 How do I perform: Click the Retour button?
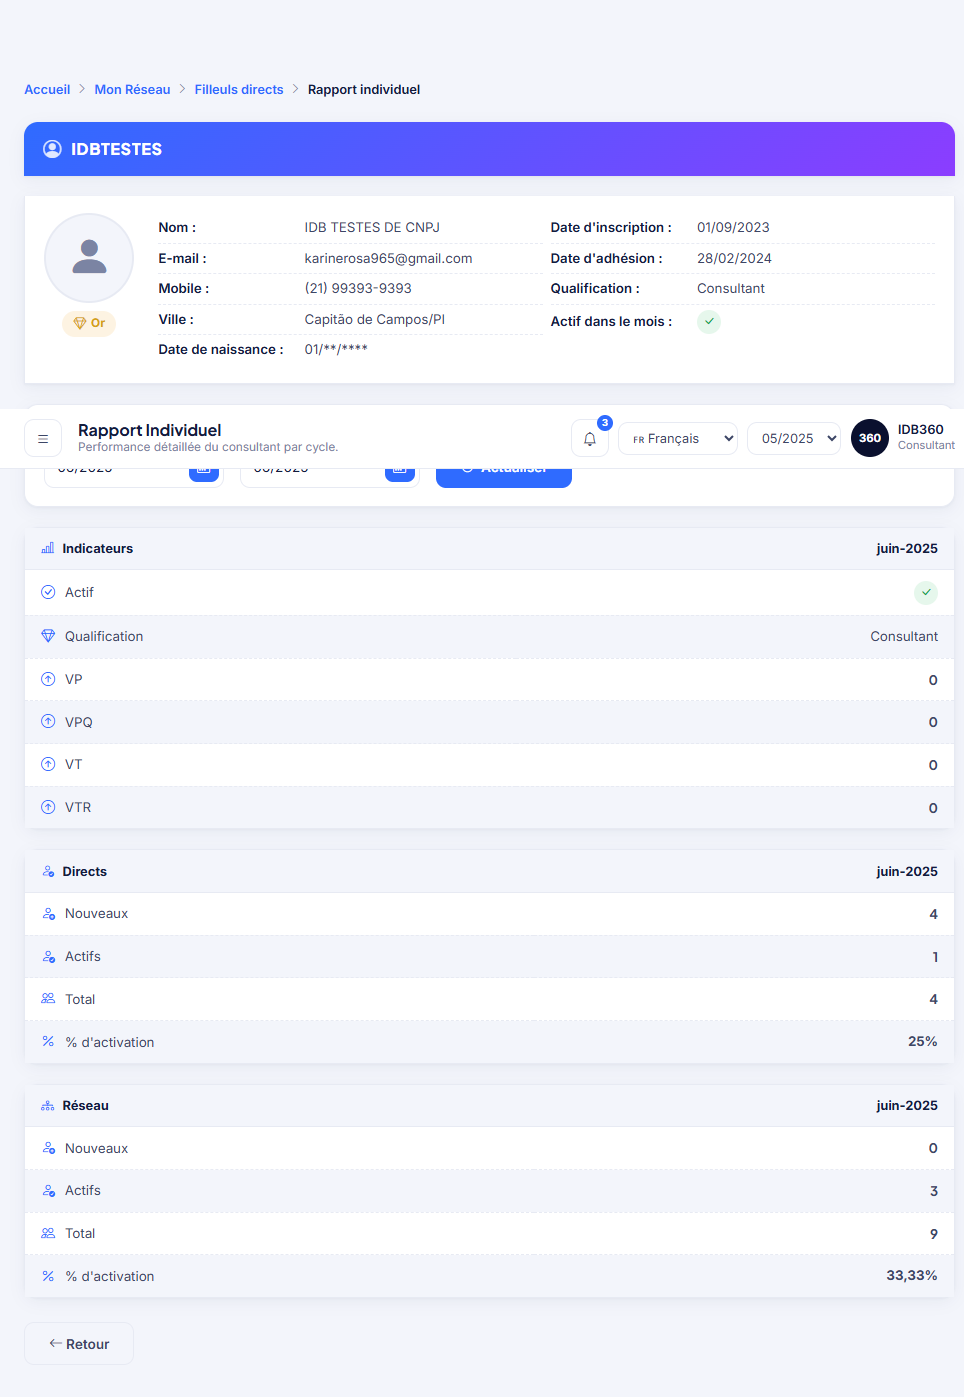click(79, 1343)
